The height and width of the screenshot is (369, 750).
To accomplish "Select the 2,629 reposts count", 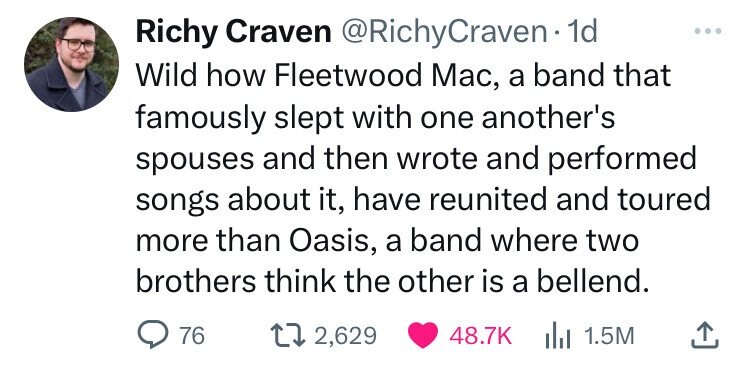I will click(x=346, y=335).
